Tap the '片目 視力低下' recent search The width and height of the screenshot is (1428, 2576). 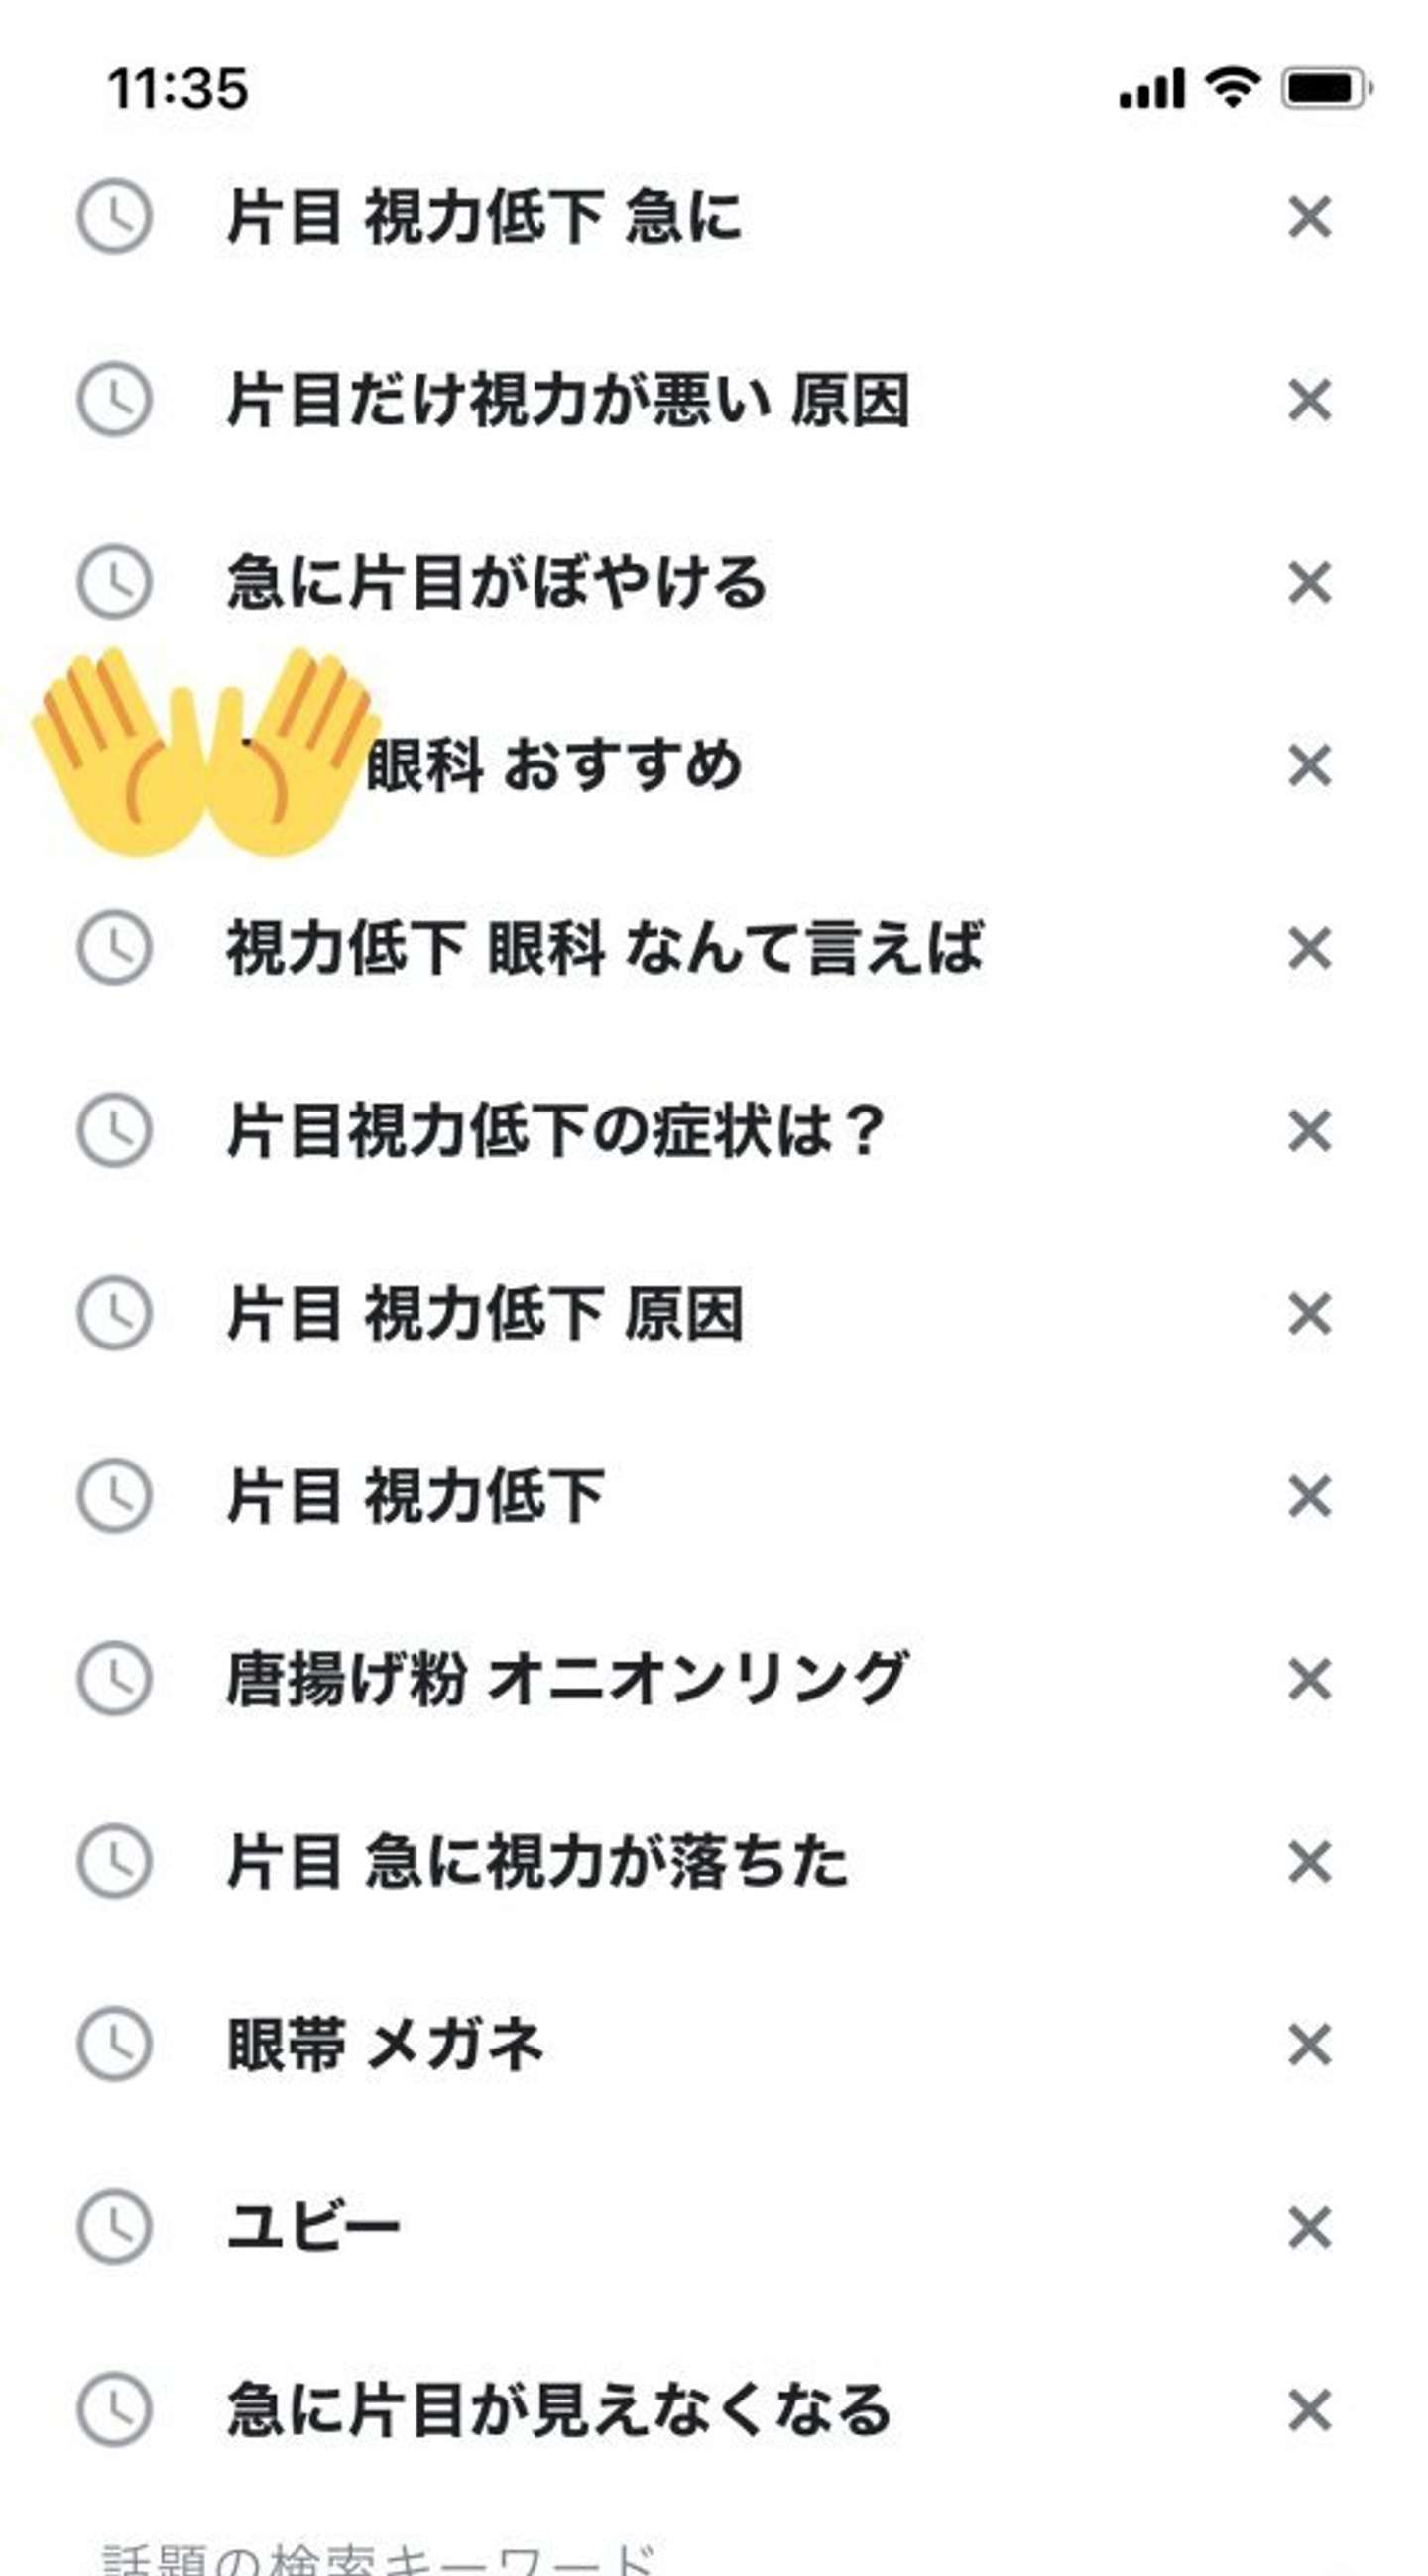(x=415, y=1497)
